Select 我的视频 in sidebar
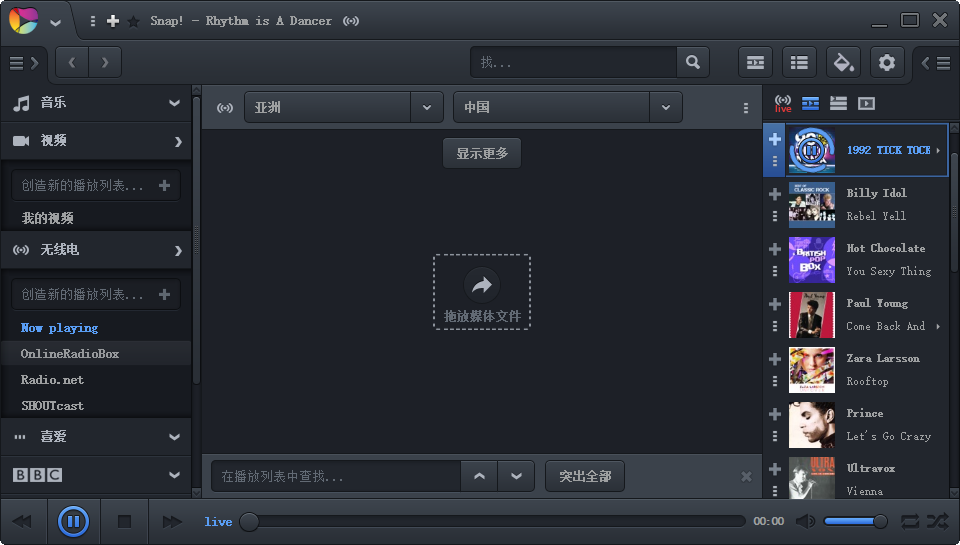The image size is (960, 545). coord(48,219)
